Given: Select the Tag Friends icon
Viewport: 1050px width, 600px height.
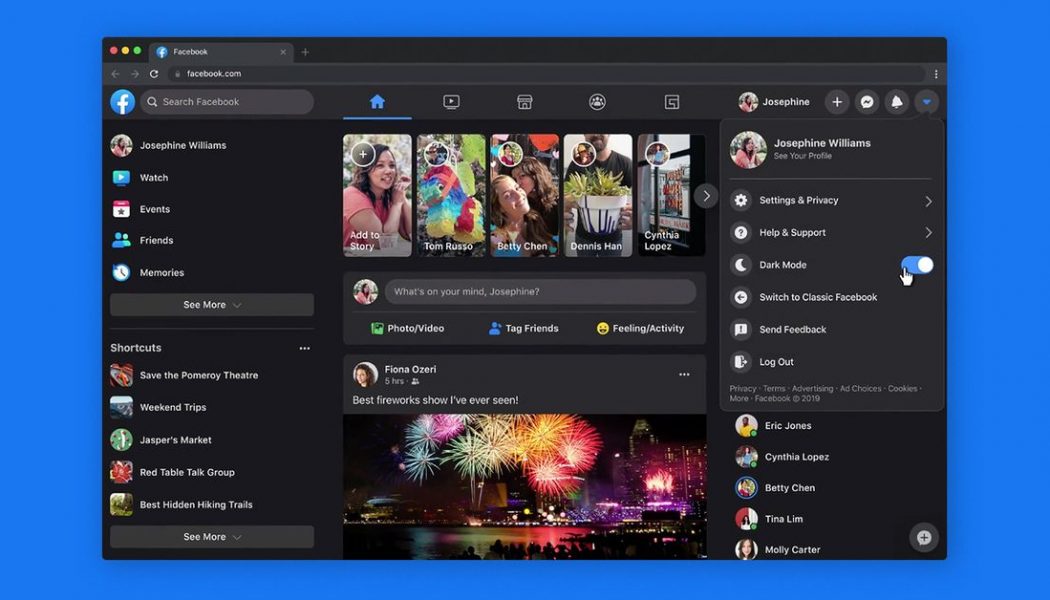Looking at the screenshot, I should point(494,328).
